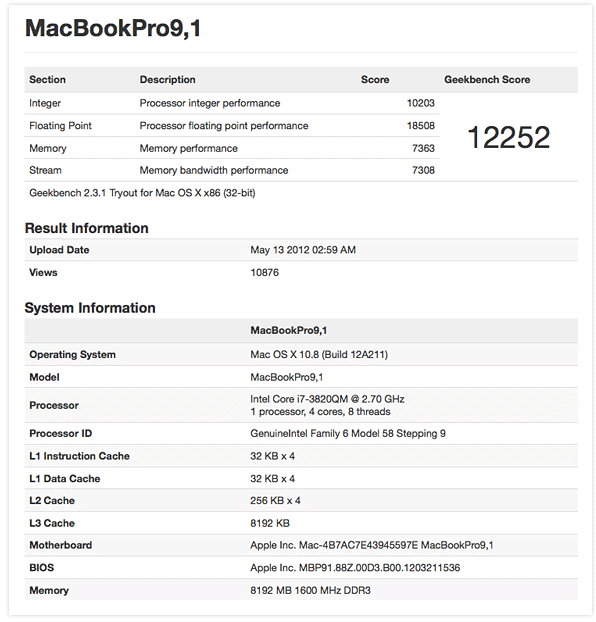
Task: Click the Result Information heading
Action: (87, 228)
